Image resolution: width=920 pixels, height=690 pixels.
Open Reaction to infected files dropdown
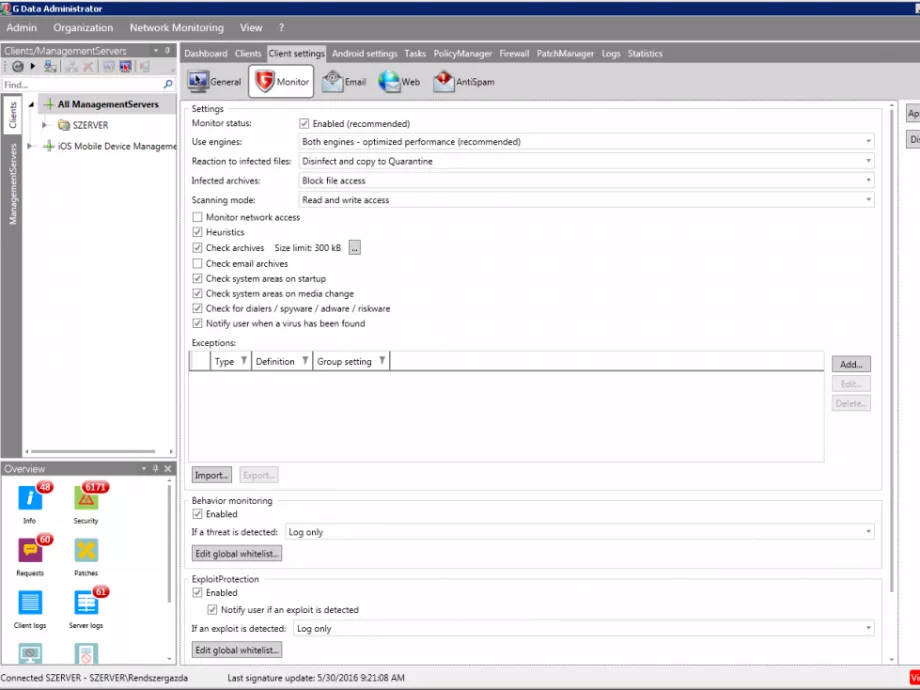tap(586, 161)
